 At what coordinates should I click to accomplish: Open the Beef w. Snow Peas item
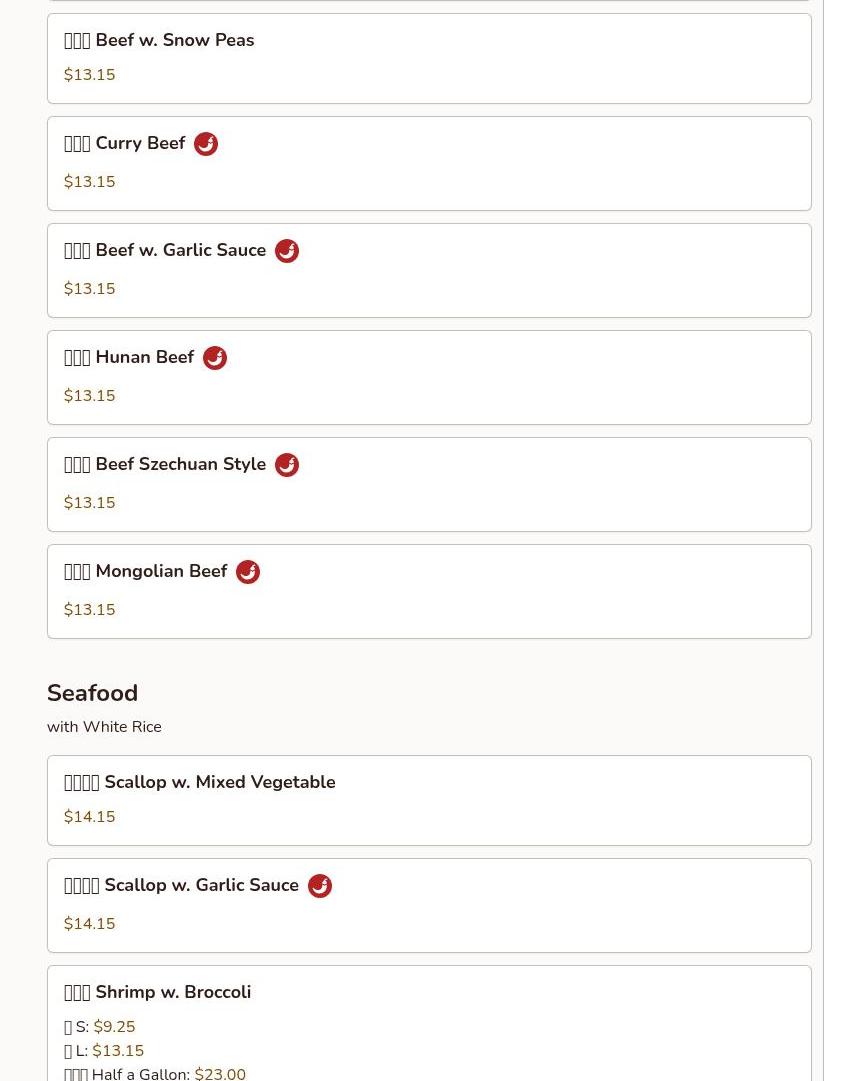pyautogui.click(x=174, y=40)
